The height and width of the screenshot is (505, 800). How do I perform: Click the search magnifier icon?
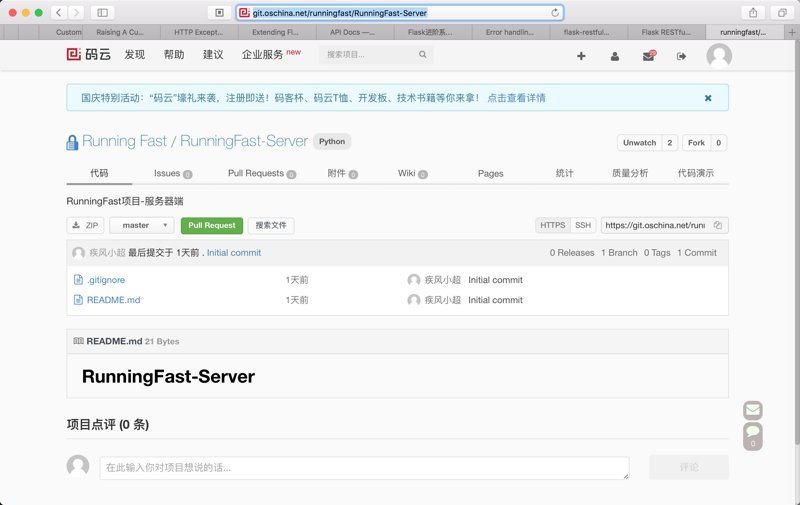click(422, 54)
